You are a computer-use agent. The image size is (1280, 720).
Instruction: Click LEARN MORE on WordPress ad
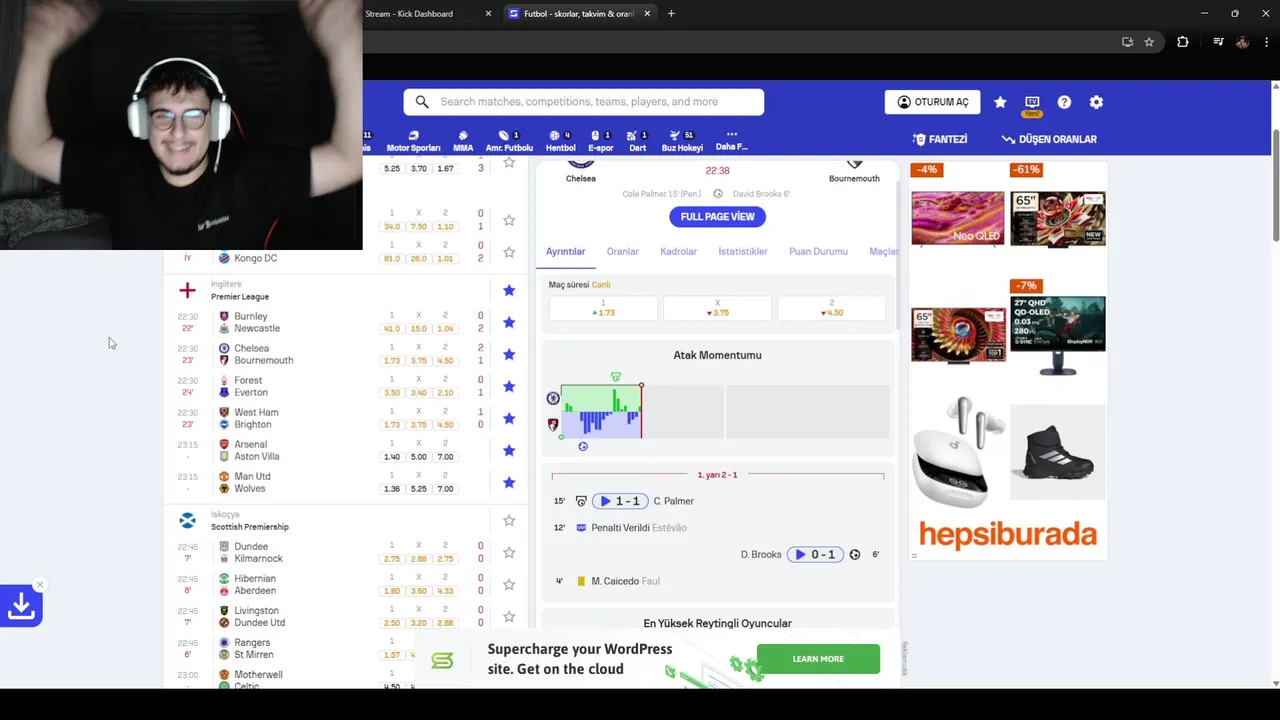click(818, 659)
